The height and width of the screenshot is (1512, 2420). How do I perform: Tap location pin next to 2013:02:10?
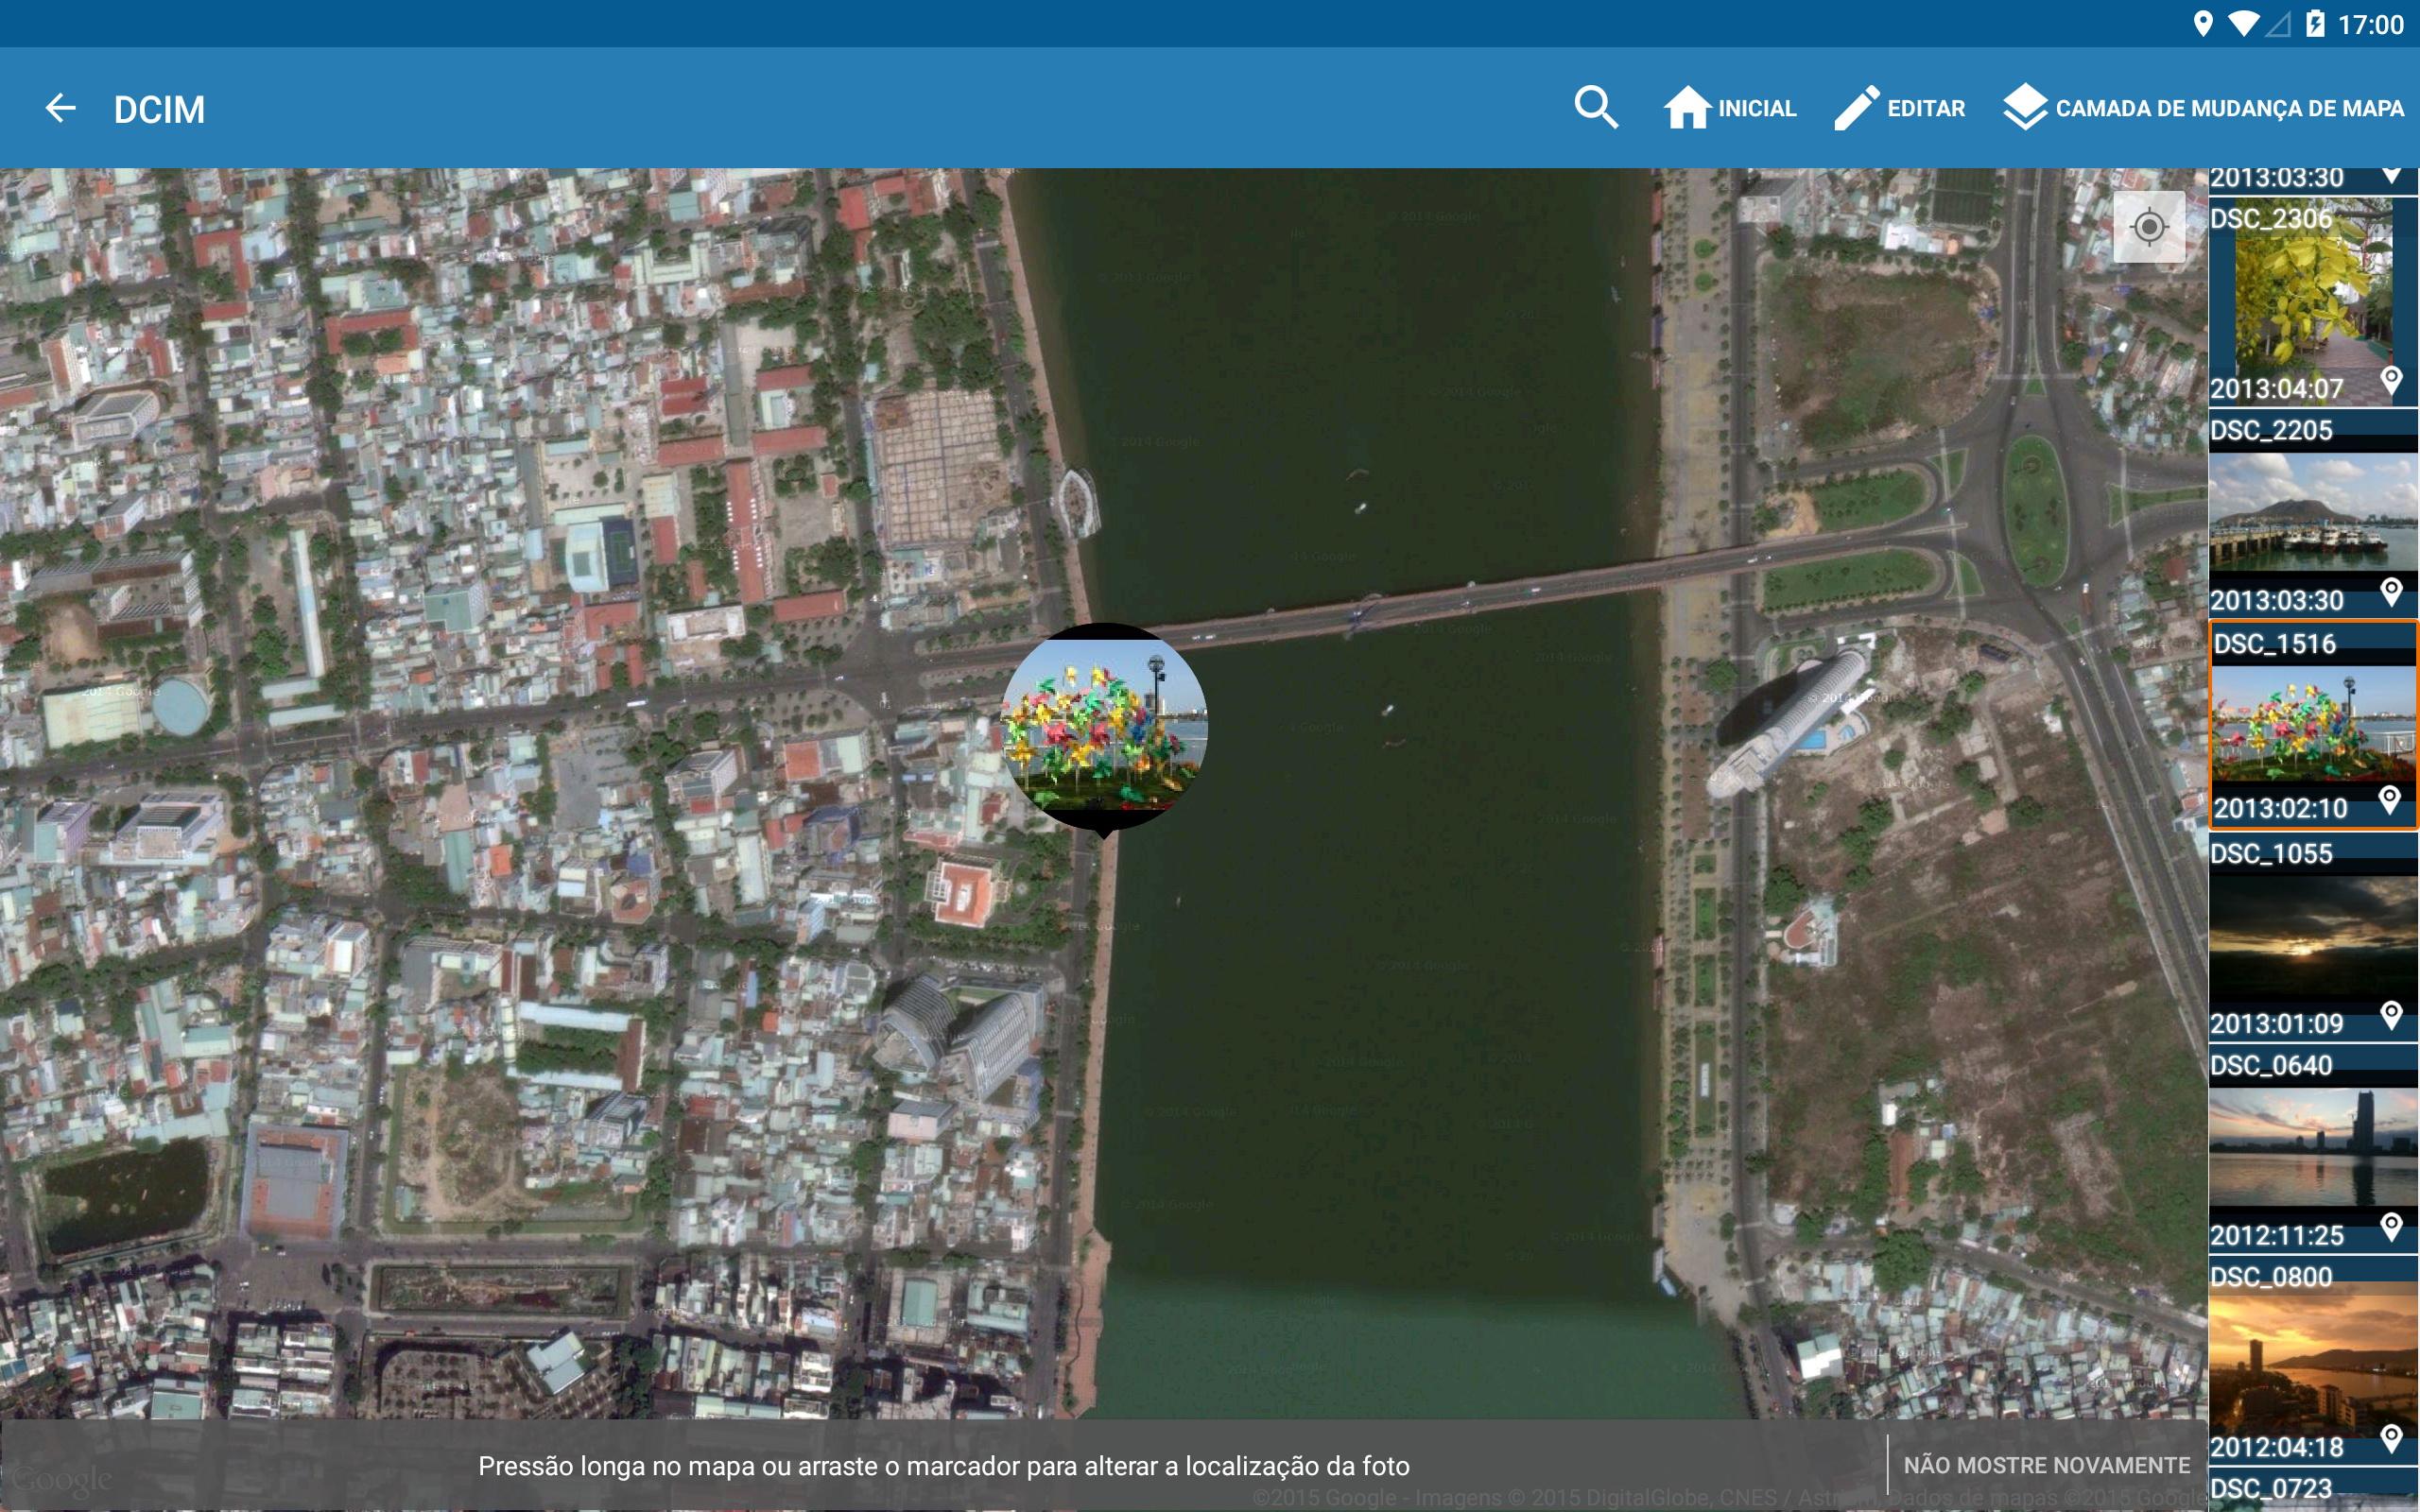click(x=2389, y=800)
